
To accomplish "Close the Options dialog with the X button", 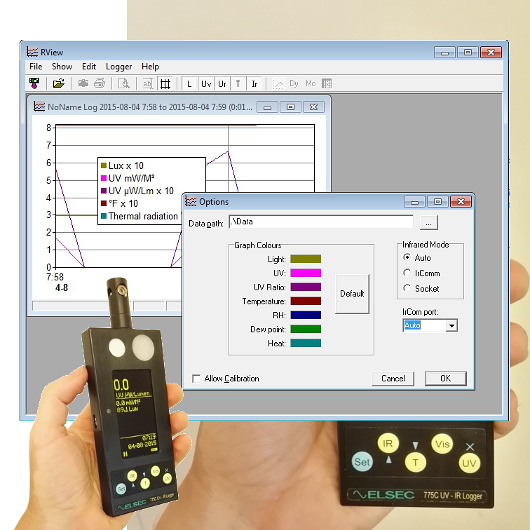I will tap(461, 202).
